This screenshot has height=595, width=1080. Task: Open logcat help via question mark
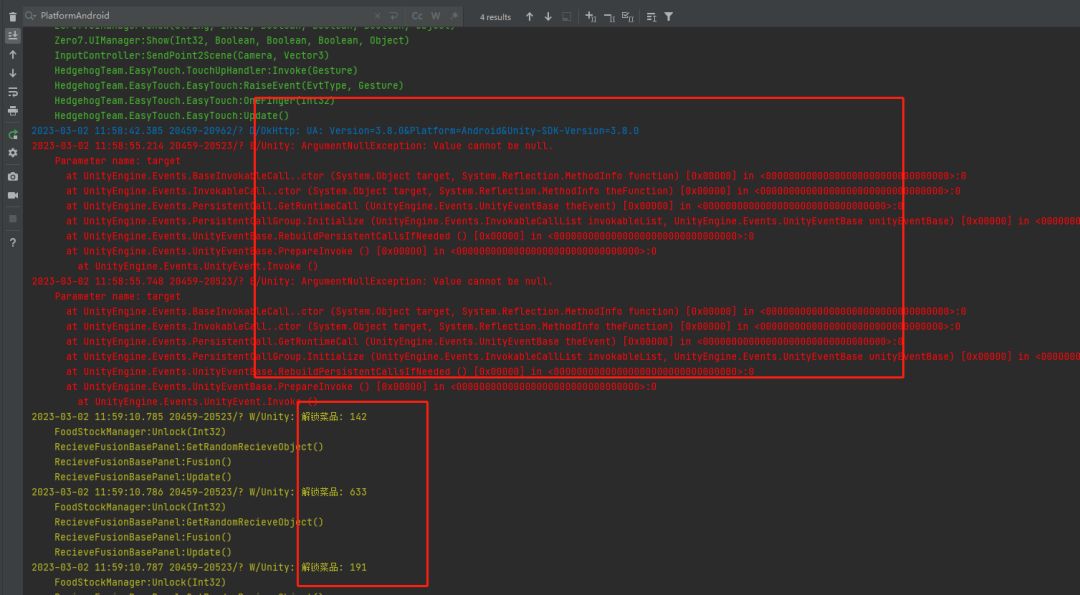pos(12,242)
